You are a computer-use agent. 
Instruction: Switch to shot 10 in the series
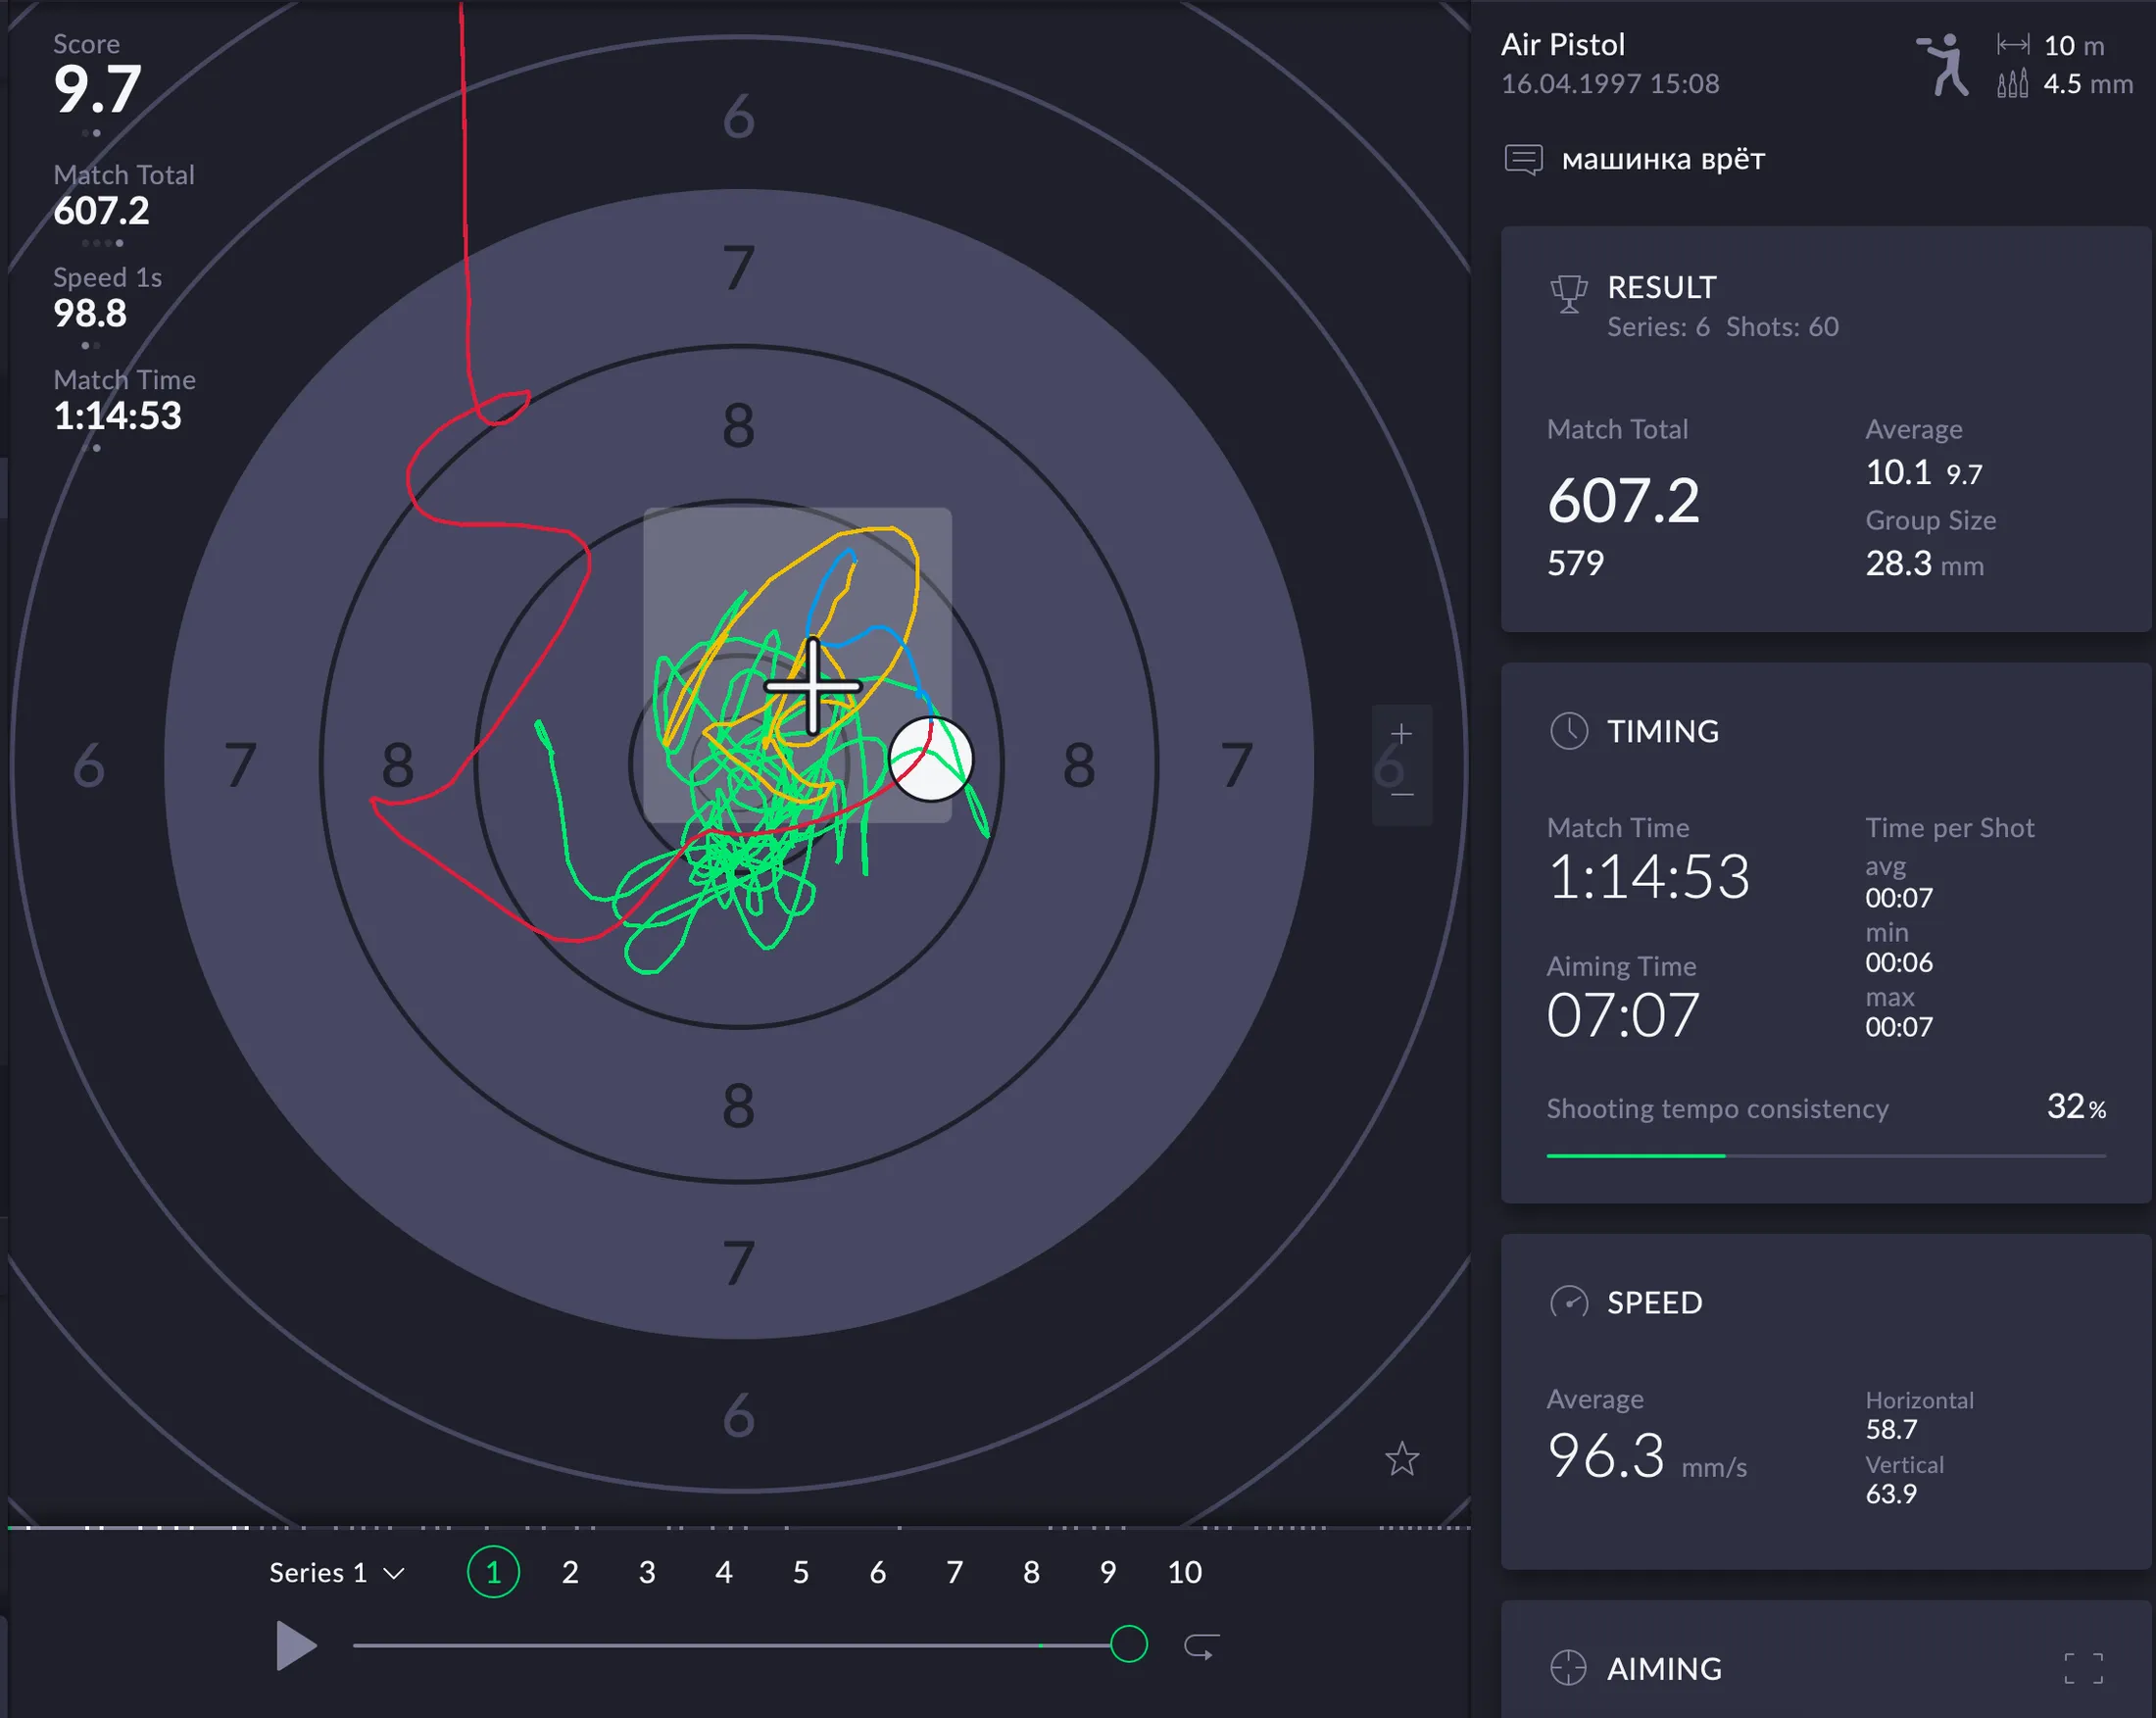coord(1184,1572)
